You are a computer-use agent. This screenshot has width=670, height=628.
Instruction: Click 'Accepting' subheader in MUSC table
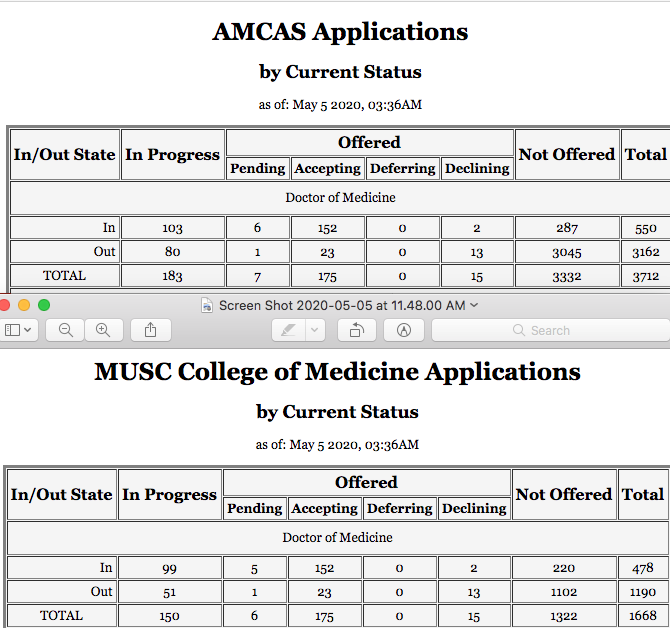coord(324,508)
